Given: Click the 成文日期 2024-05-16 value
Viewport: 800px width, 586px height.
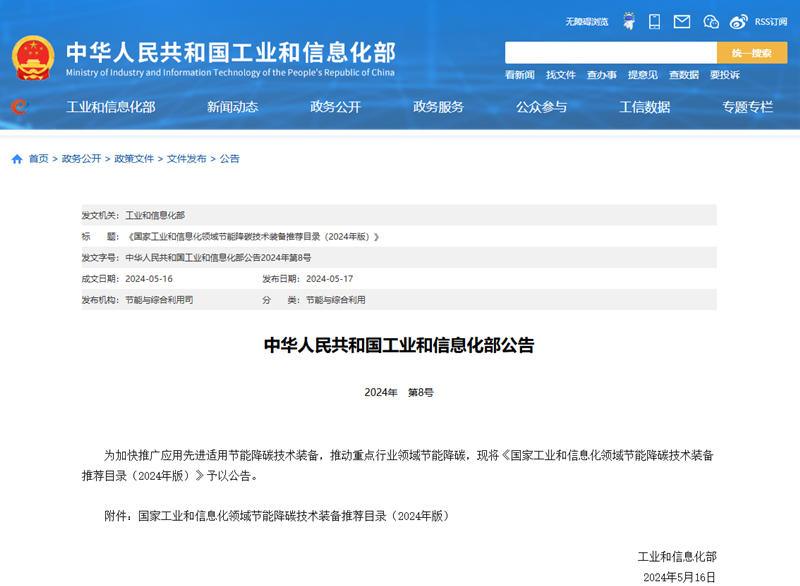Looking at the screenshot, I should [149, 279].
